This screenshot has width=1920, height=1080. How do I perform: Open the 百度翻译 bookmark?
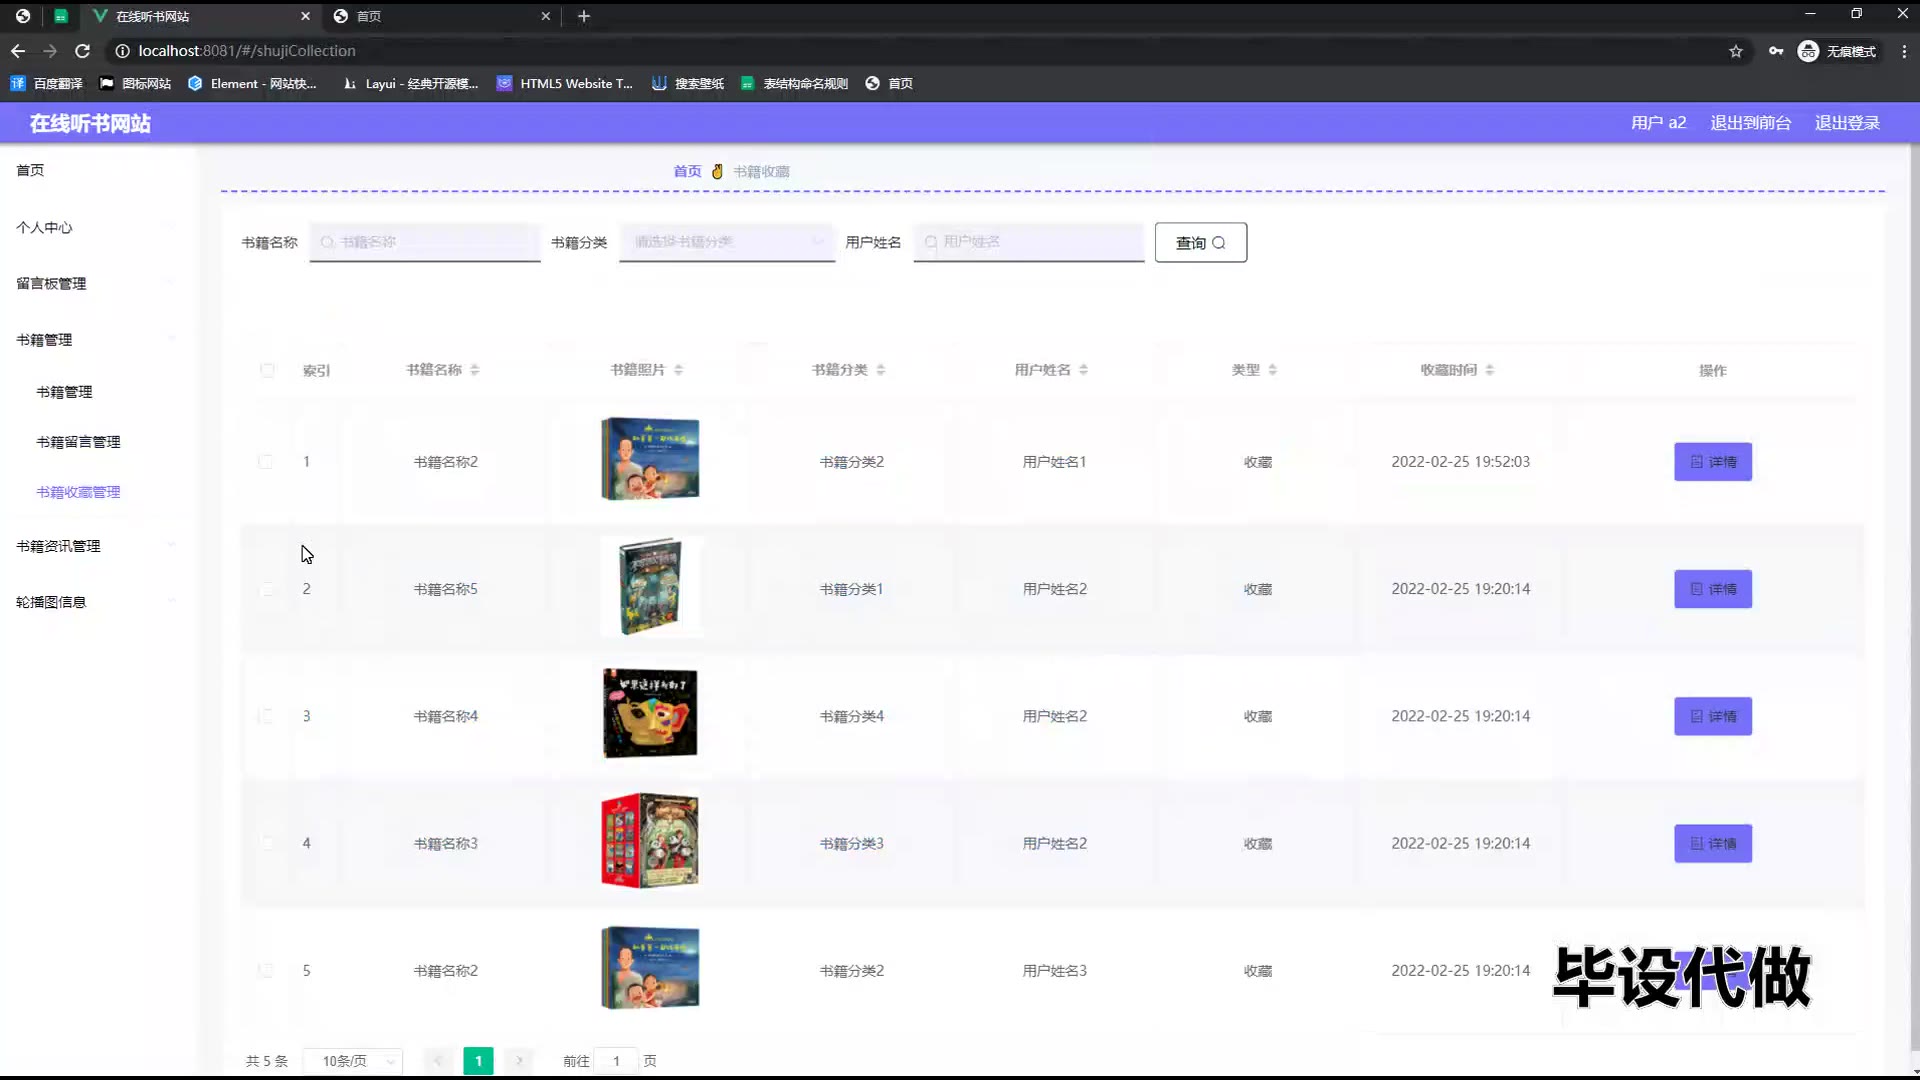click(x=46, y=84)
